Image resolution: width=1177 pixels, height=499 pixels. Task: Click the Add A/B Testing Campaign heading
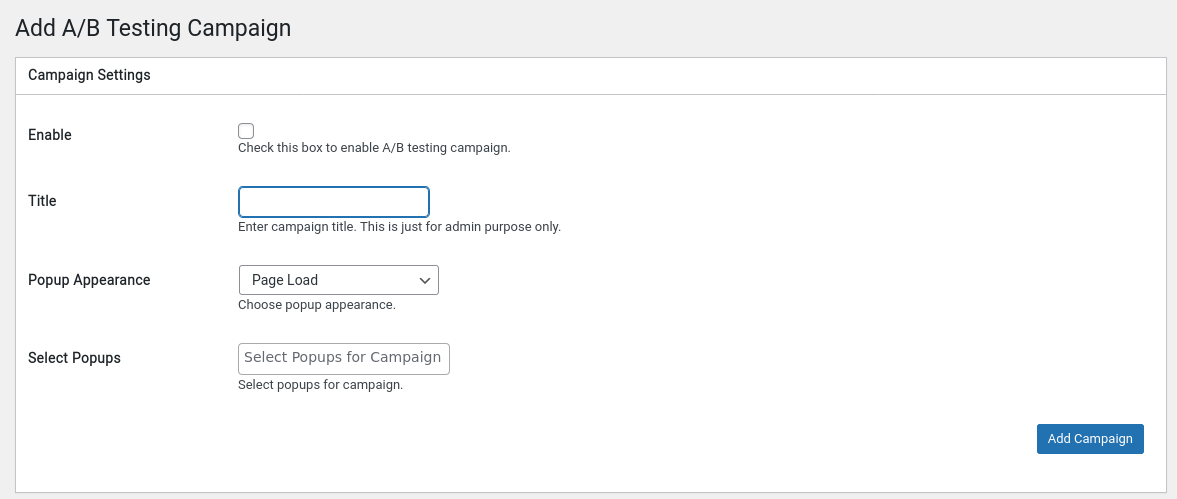tap(153, 28)
